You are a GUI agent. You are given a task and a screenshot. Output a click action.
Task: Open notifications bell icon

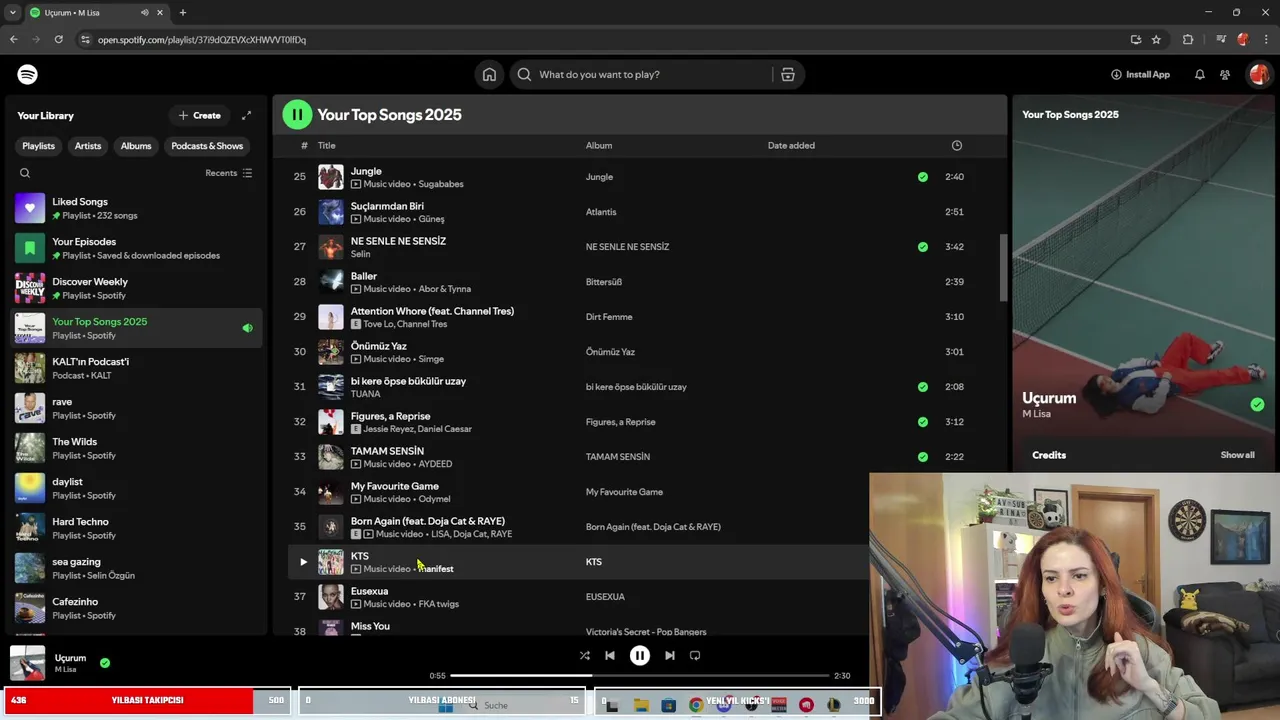tap(1199, 74)
